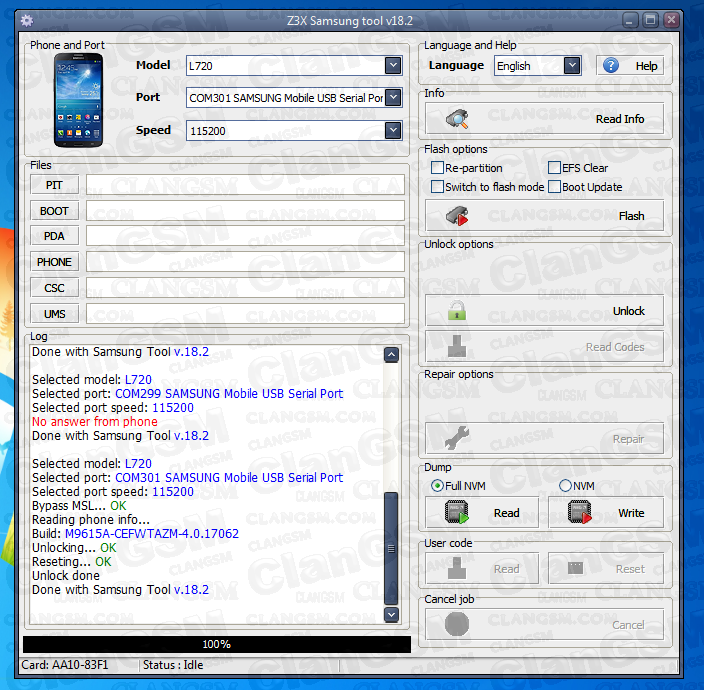The width and height of the screenshot is (704, 690).
Task: Select the NVM radio button
Action: [x=565, y=486]
